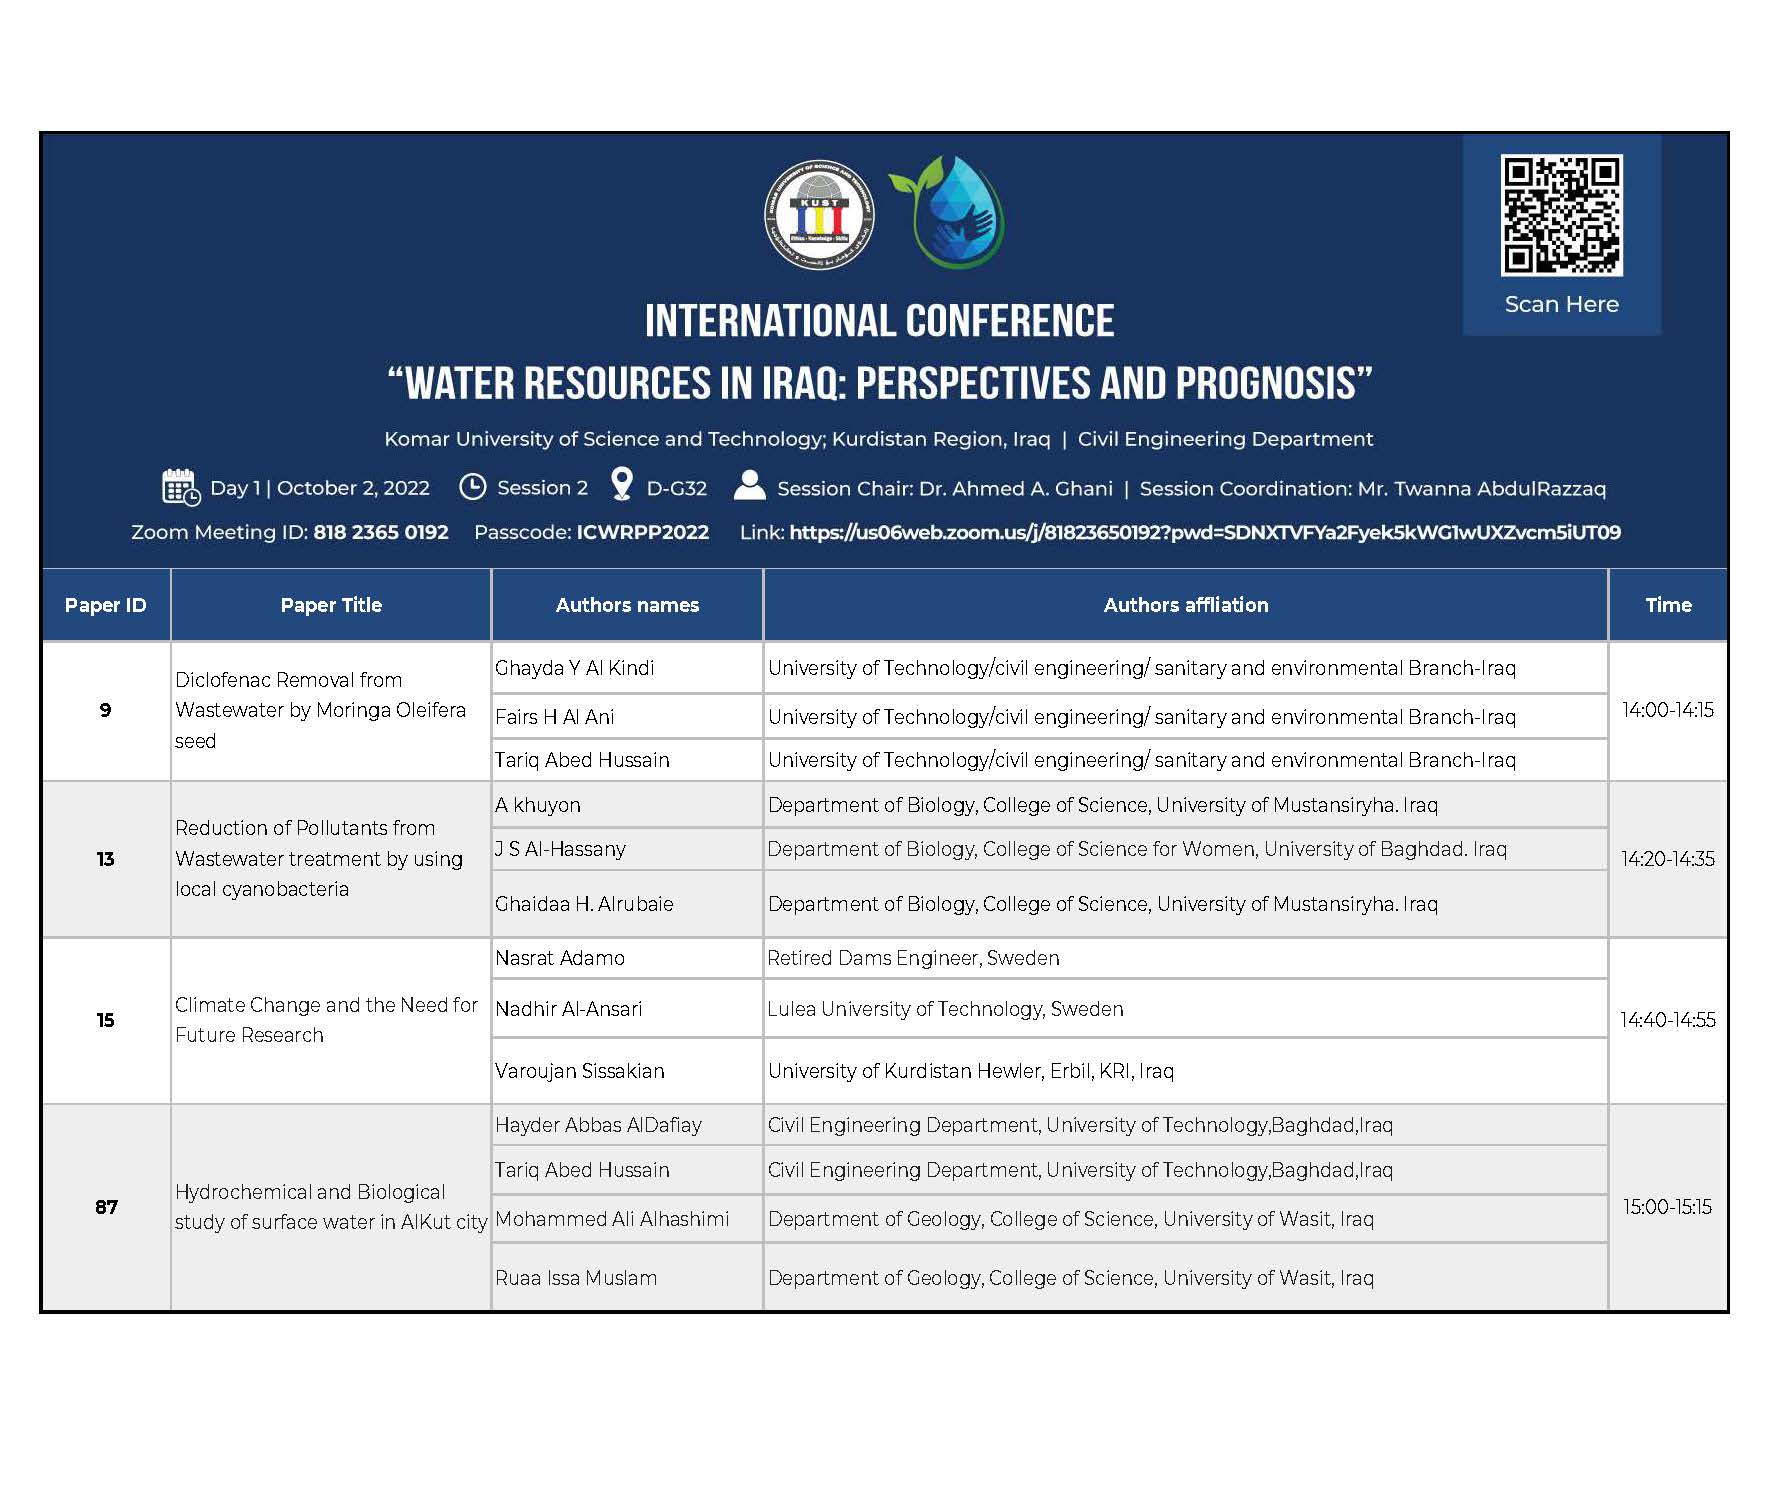
Task: Click the Zoom Meeting ID number
Action: pyautogui.click(x=381, y=532)
